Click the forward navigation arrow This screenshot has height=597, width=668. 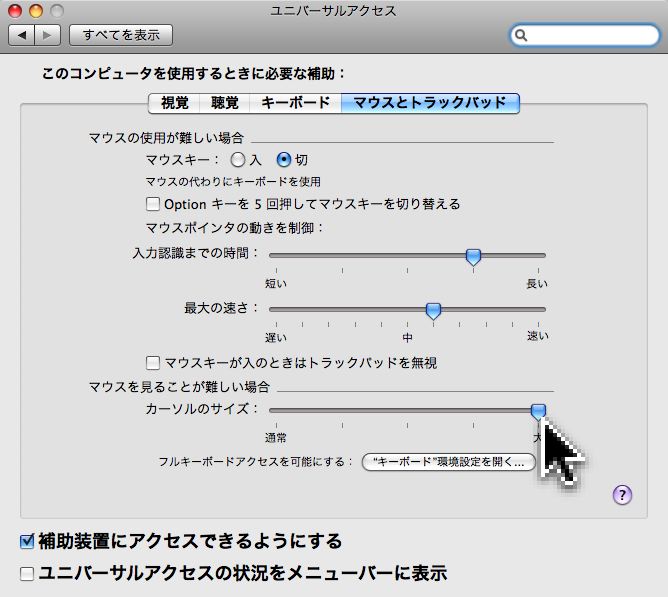tap(49, 36)
